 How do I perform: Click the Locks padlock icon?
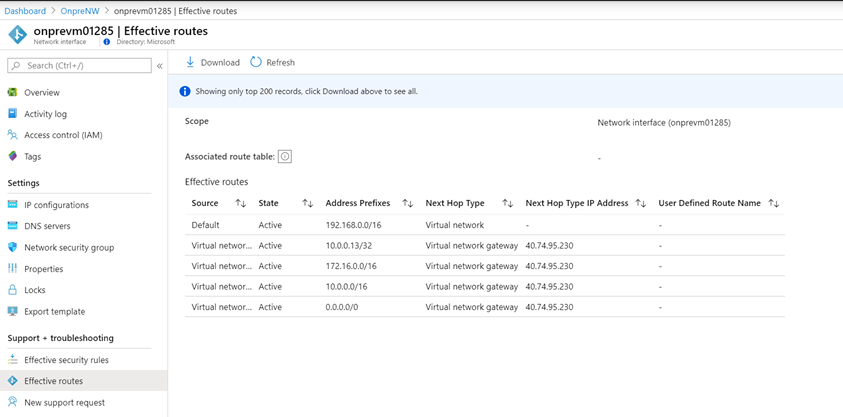click(x=13, y=290)
